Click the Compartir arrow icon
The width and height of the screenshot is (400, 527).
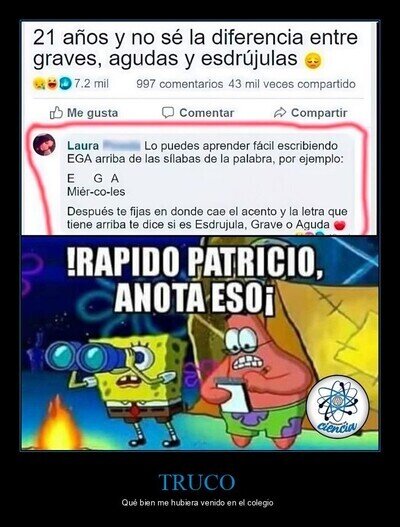280,113
